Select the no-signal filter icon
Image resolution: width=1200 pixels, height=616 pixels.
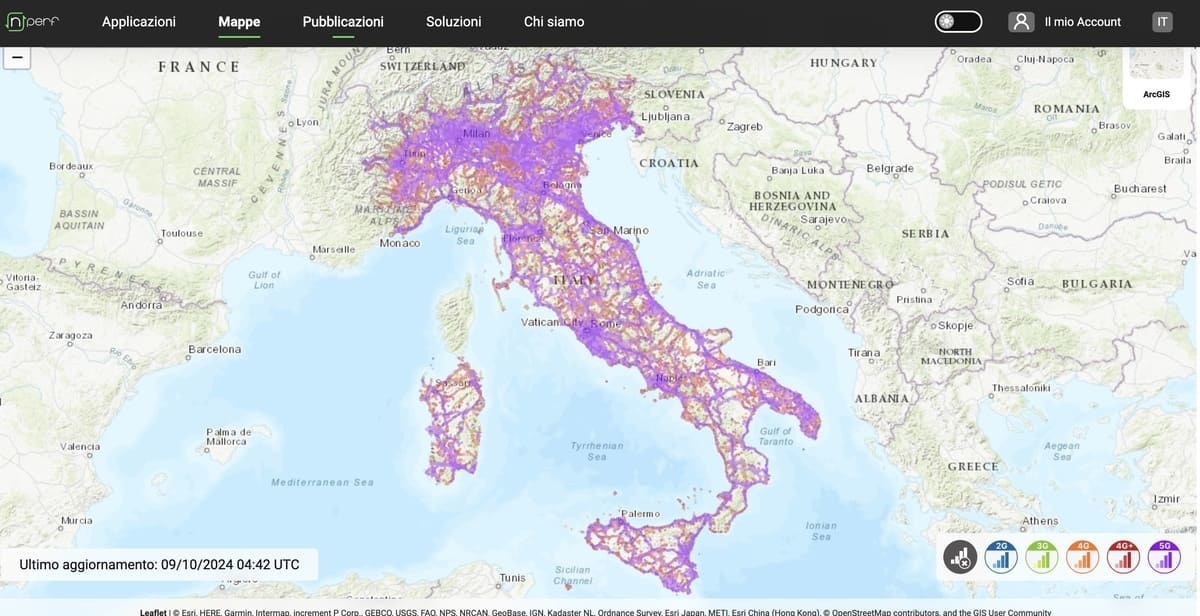tap(959, 557)
